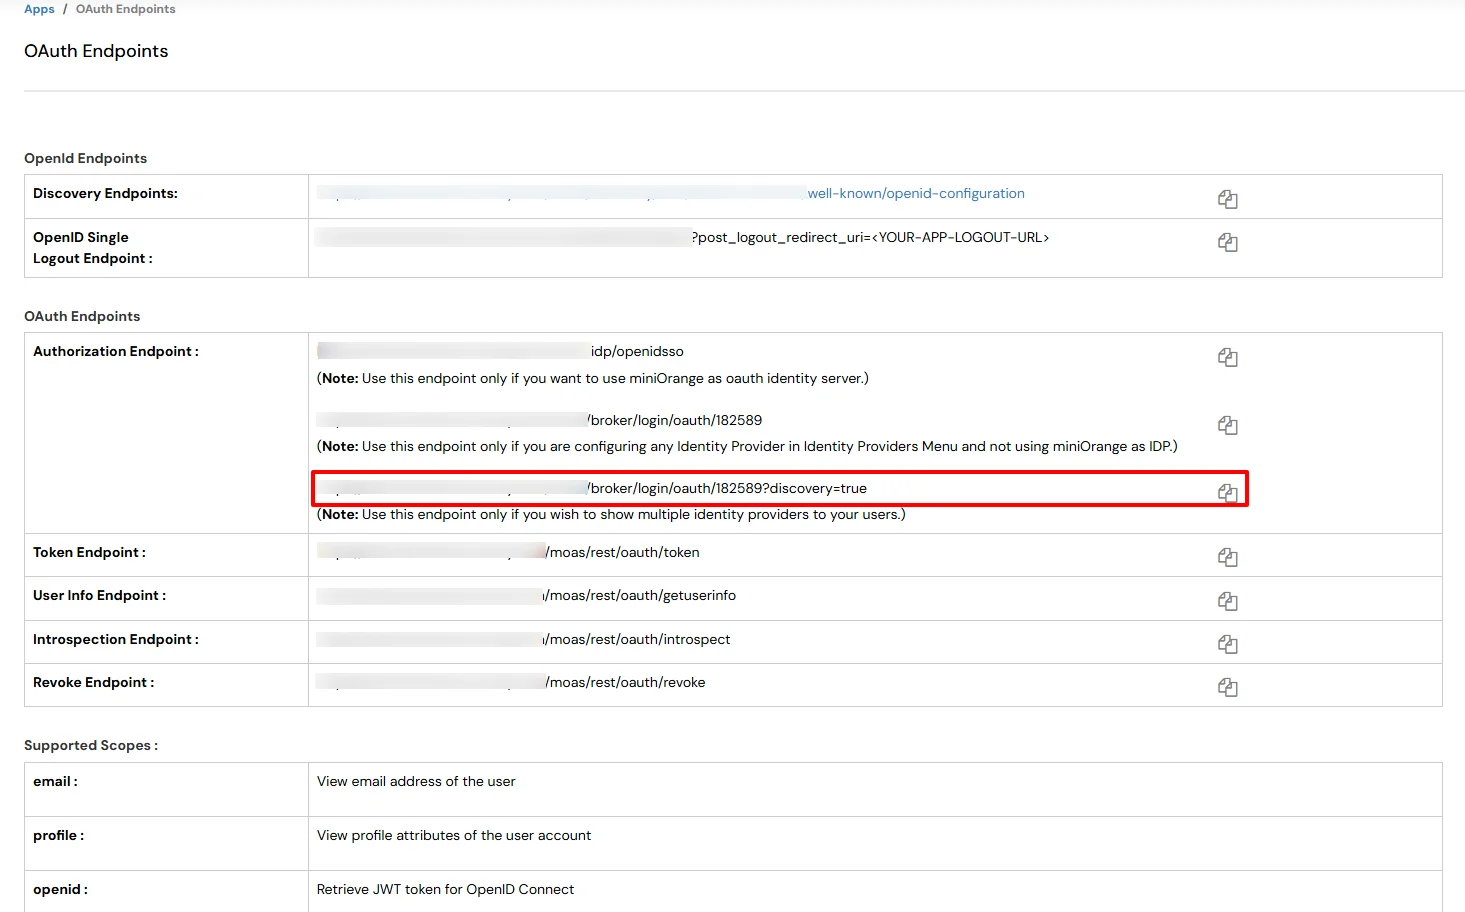Click the openid scope description row
This screenshot has height=912, width=1465.
coord(445,889)
